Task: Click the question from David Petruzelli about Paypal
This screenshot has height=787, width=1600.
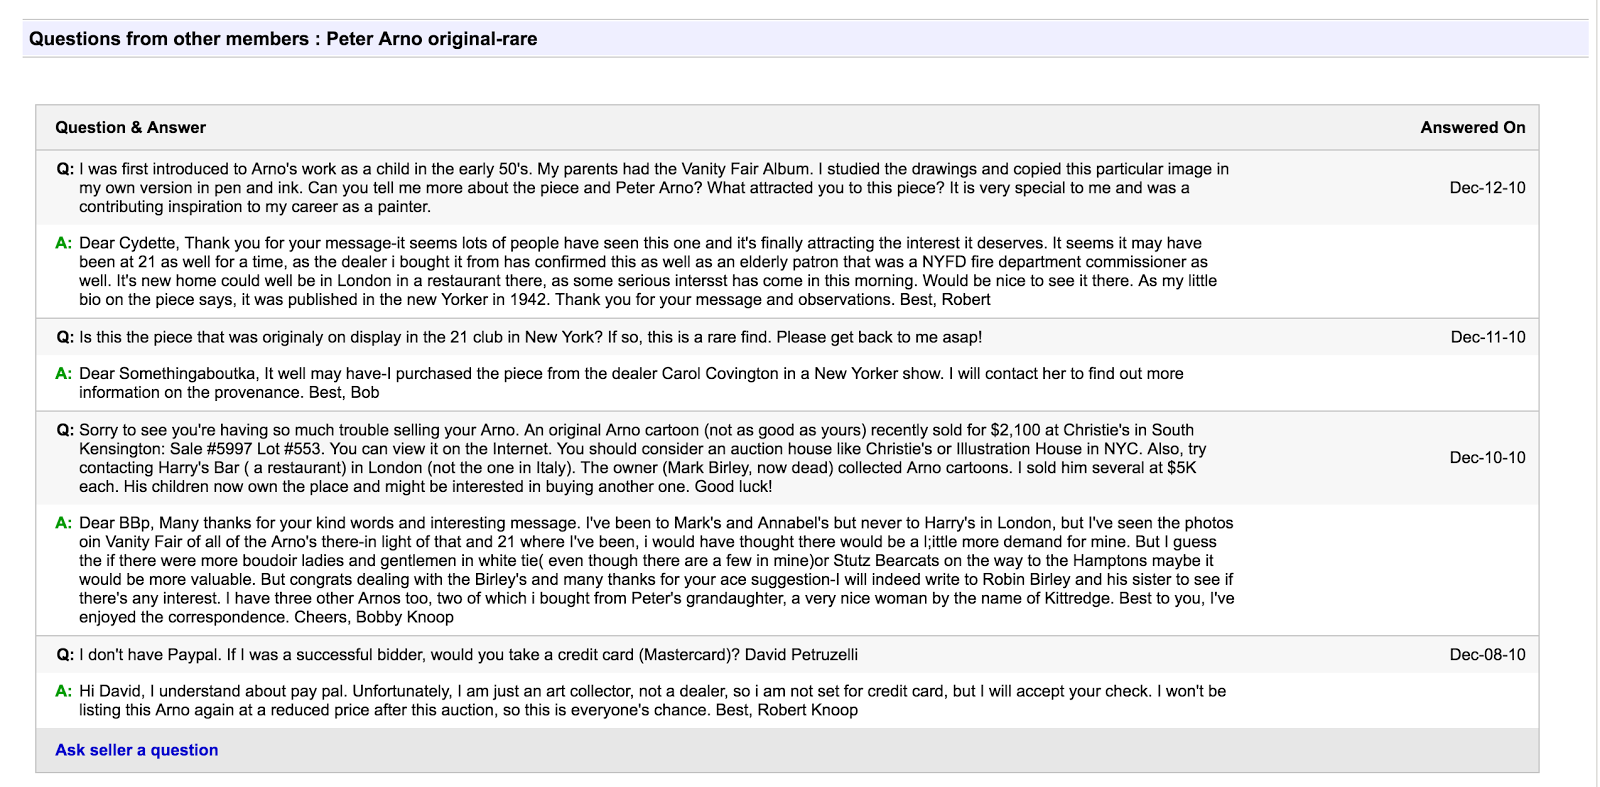Action: (468, 654)
